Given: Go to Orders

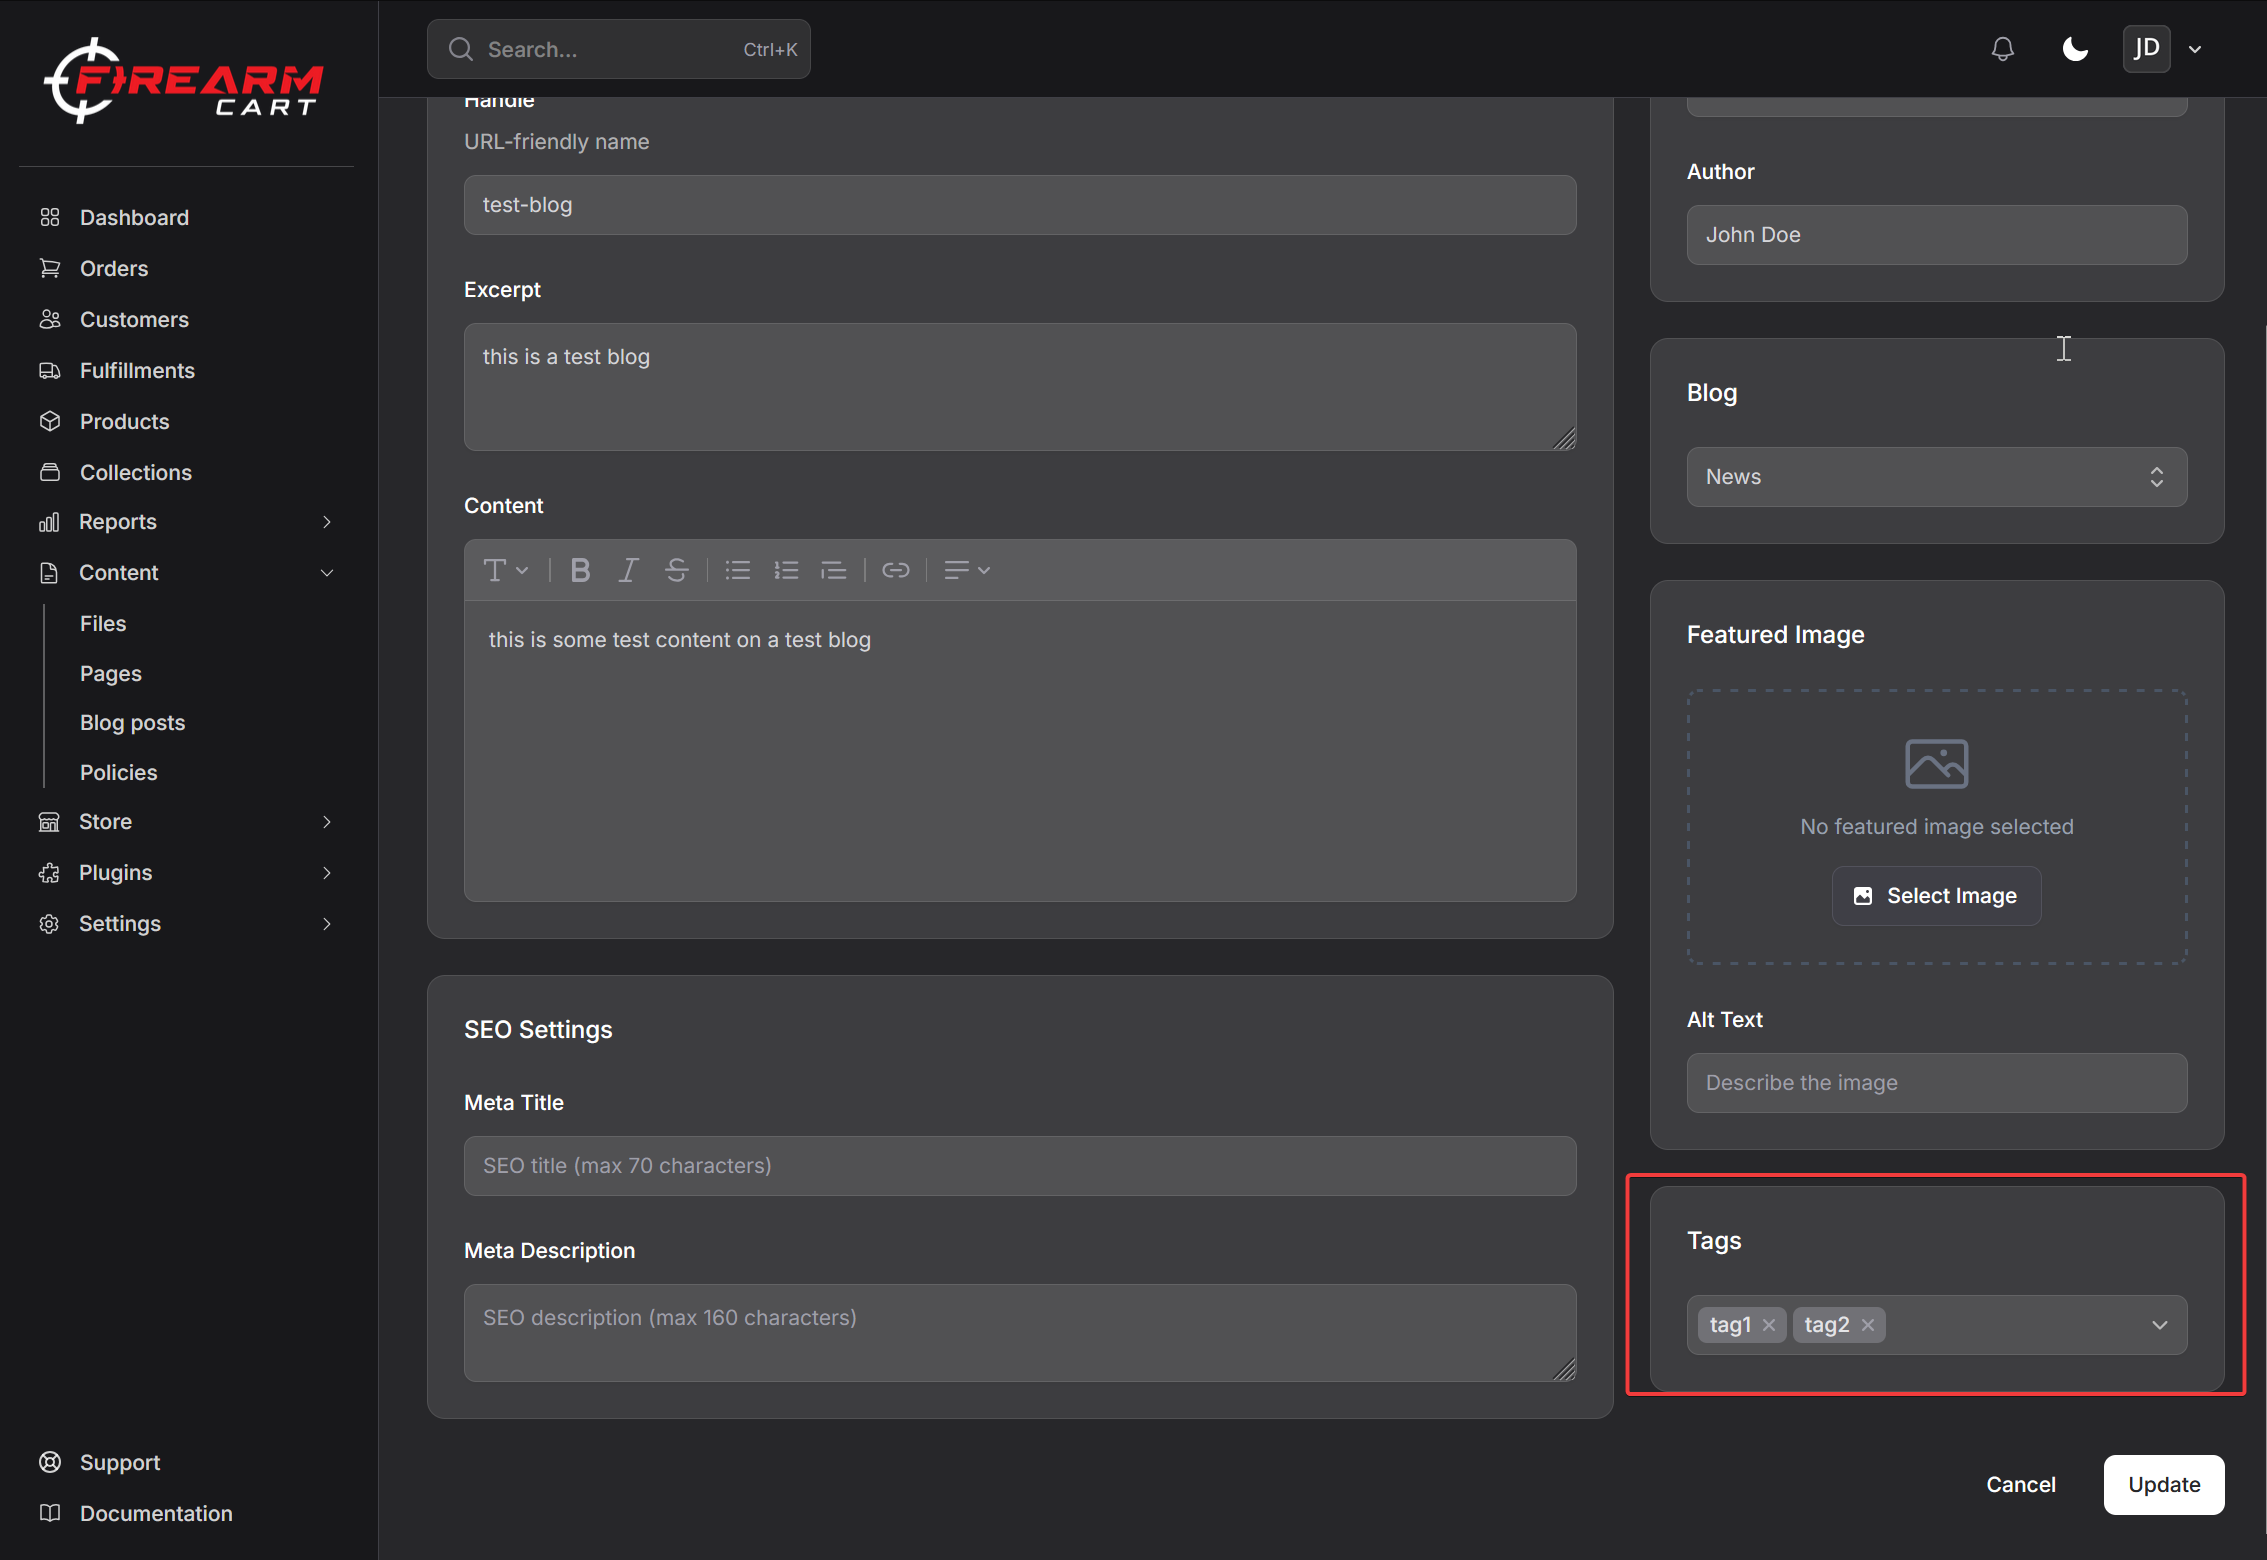Looking at the screenshot, I should pyautogui.click(x=114, y=268).
